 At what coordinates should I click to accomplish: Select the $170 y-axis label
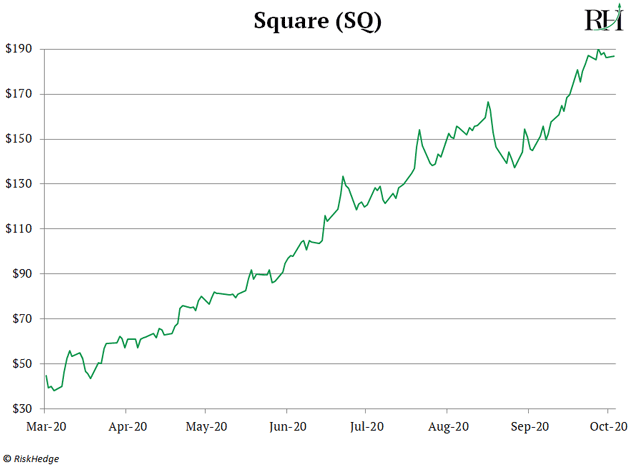[18, 94]
